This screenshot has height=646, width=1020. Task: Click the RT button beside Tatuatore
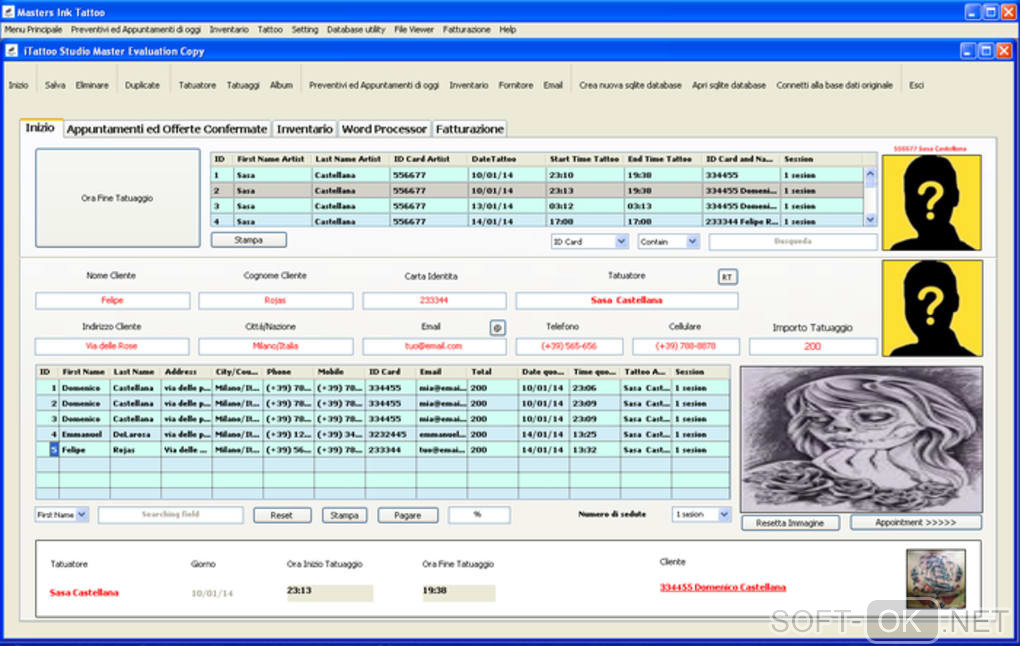click(727, 277)
